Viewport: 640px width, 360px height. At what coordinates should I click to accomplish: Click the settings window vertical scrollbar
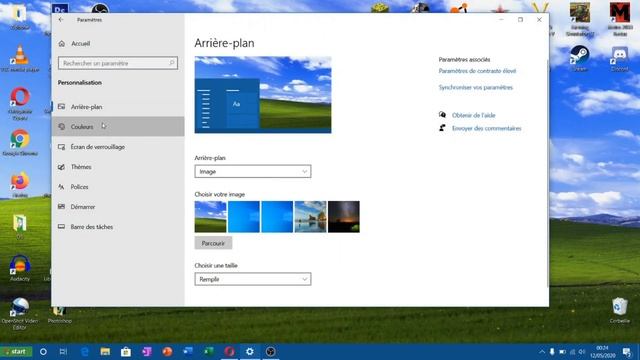point(547,173)
